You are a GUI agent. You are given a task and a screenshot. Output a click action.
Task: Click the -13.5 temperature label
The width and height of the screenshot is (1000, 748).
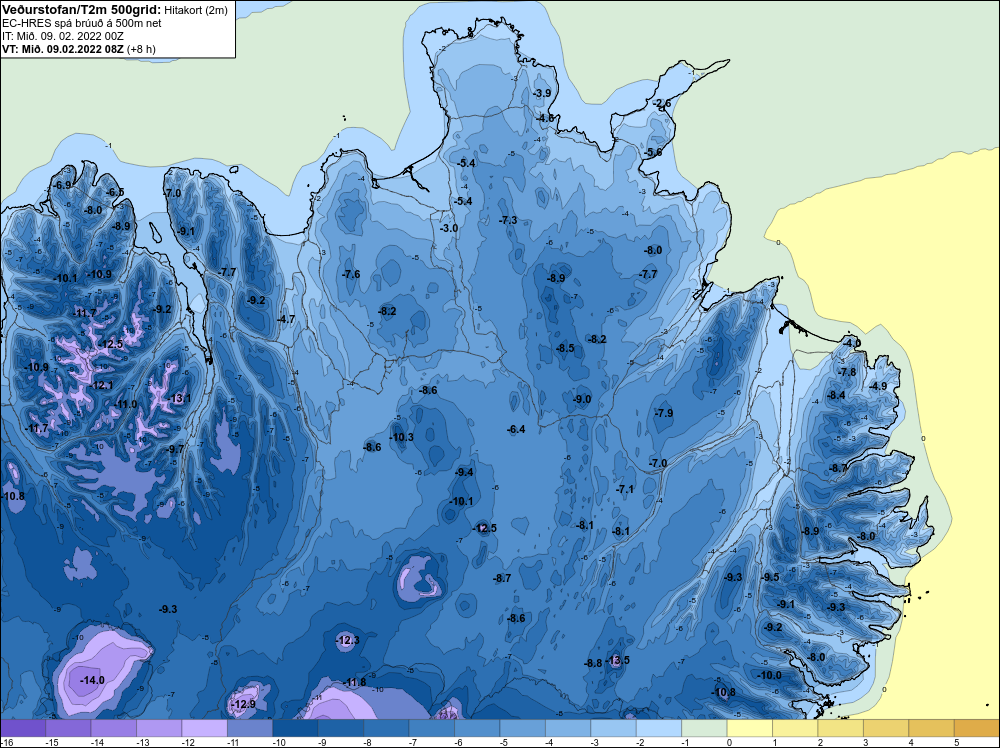pyautogui.click(x=617, y=660)
